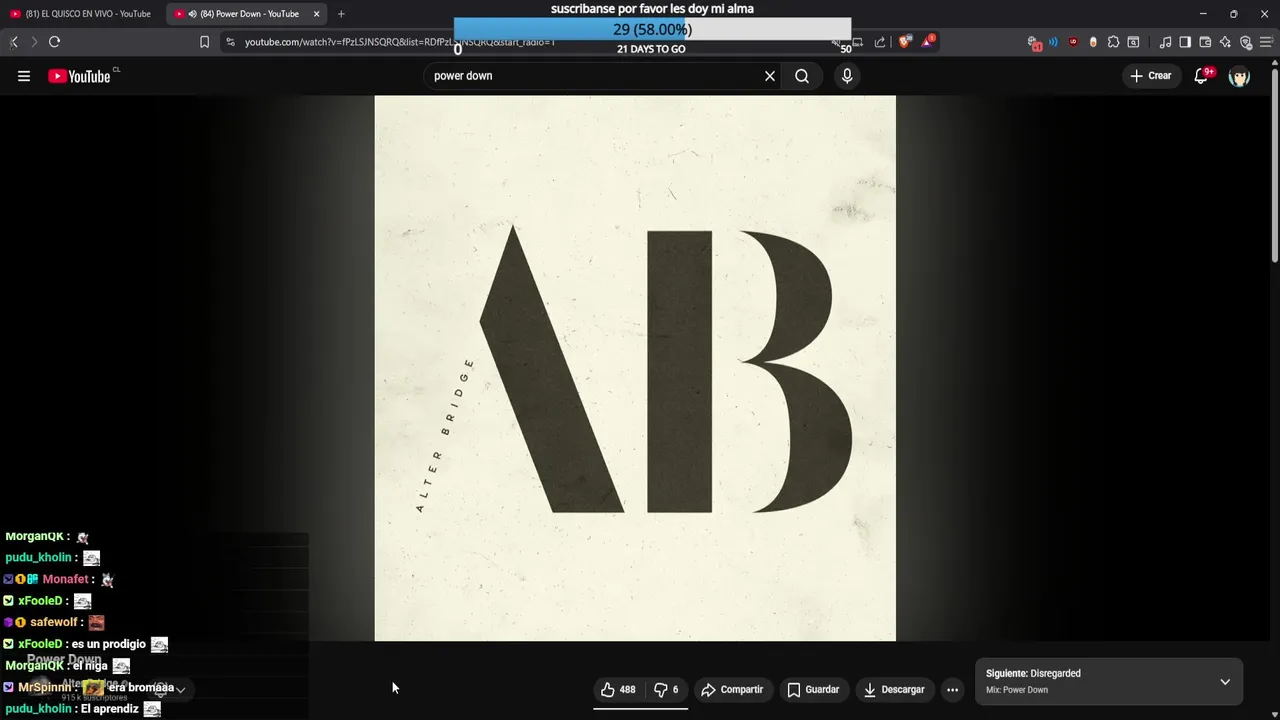Open a new browser tab
1280x720 pixels.
[x=341, y=14]
